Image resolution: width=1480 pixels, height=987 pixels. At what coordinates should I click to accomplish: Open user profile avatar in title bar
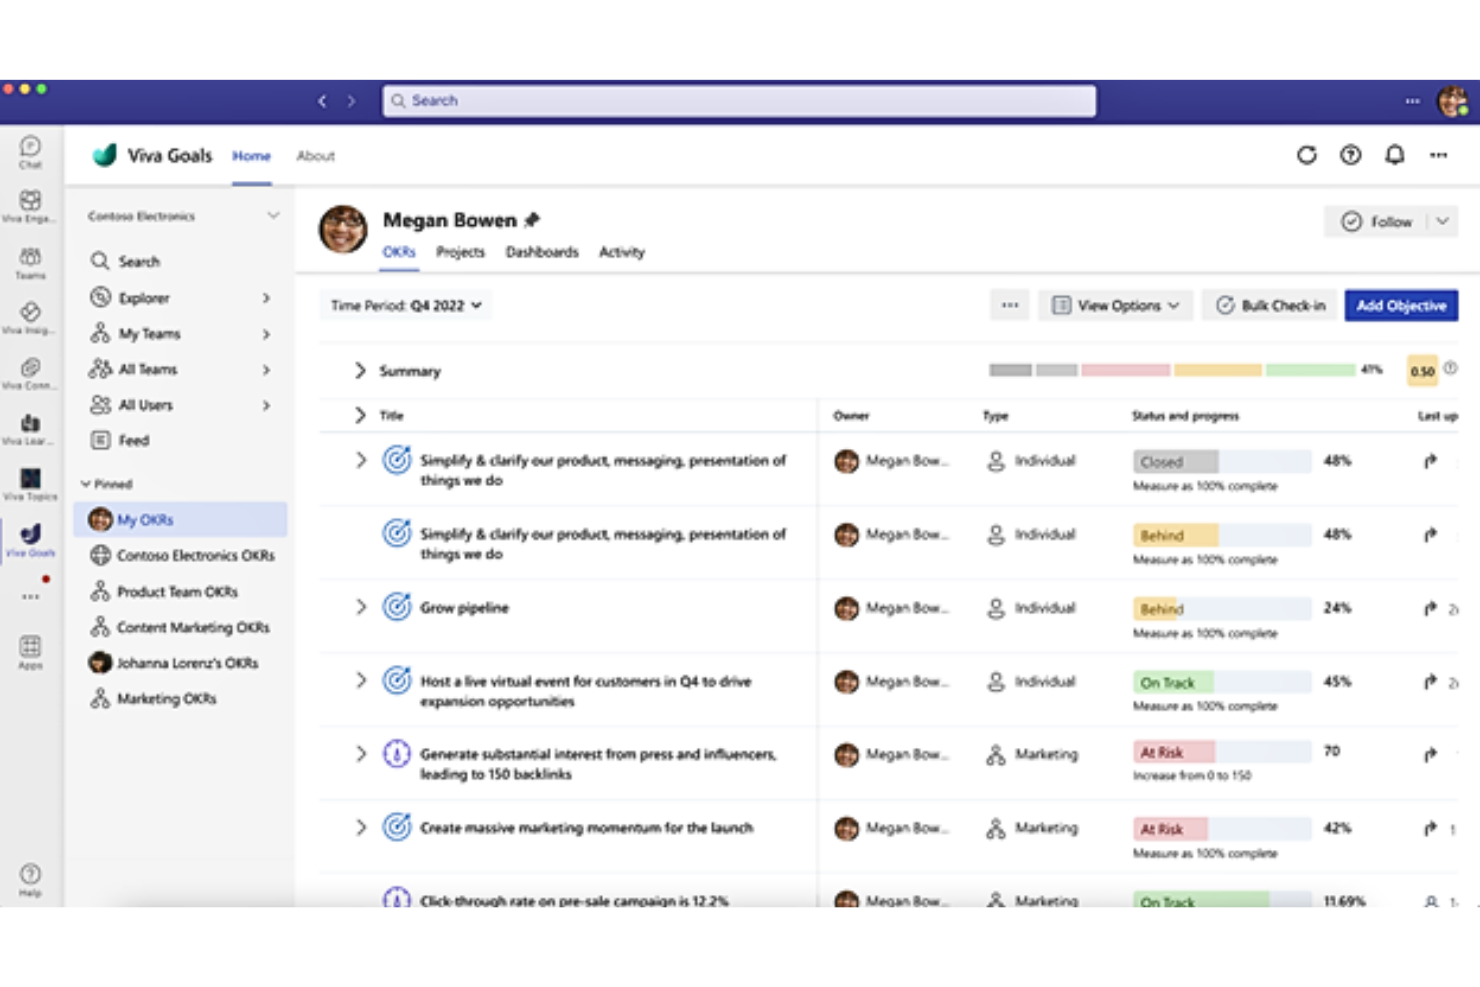[1452, 101]
